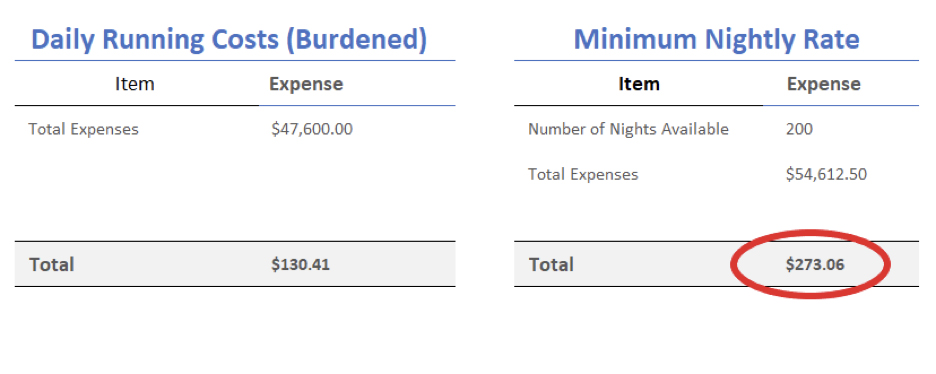Viewport: 936px width, 374px height.
Task: Select the circled $273.06 total value
Action: pyautogui.click(x=815, y=264)
